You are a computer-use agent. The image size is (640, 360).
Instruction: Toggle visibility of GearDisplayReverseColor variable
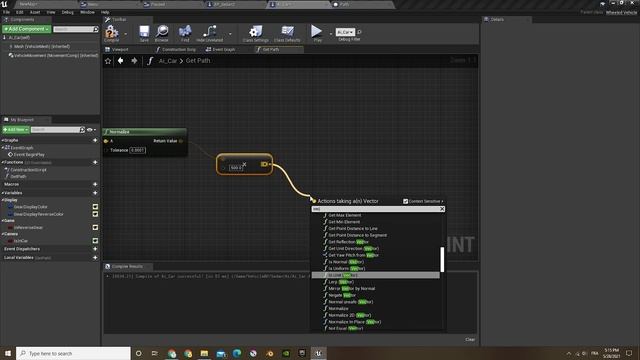95,214
